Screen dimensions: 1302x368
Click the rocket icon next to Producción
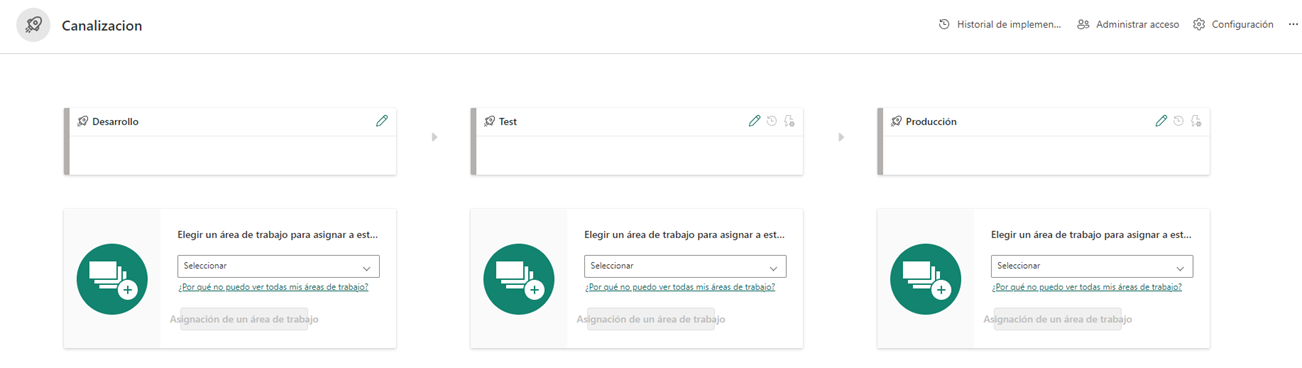click(897, 122)
